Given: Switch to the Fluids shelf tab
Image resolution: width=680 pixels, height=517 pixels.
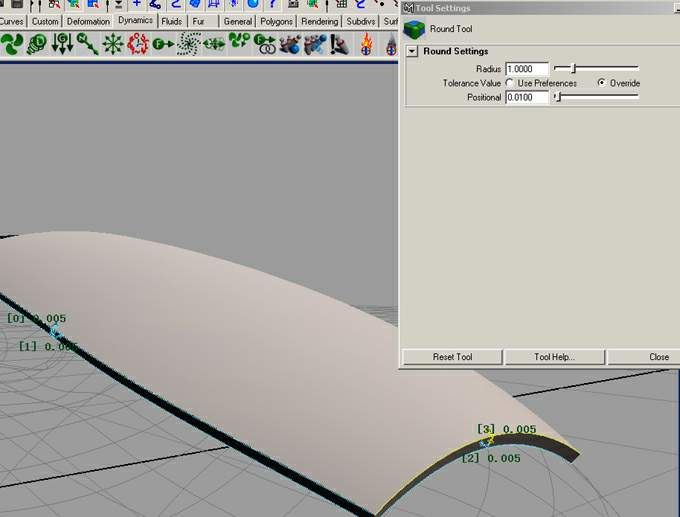Looking at the screenshot, I should (x=172, y=21).
